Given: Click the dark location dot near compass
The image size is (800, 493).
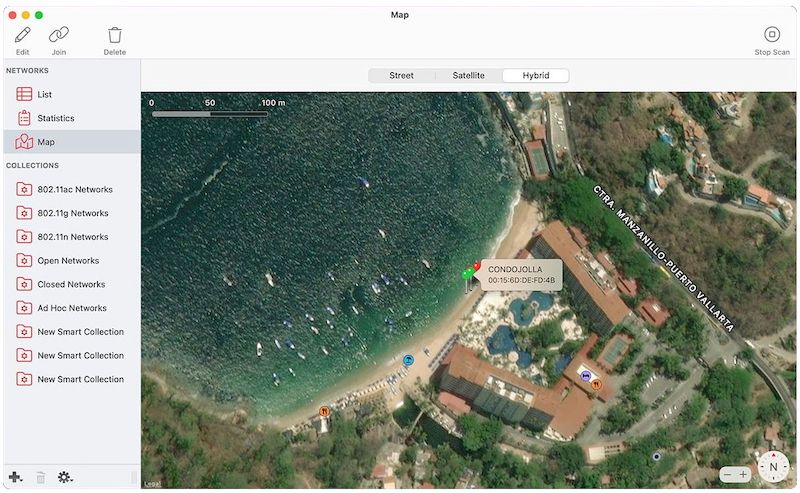Looking at the screenshot, I should click(657, 456).
